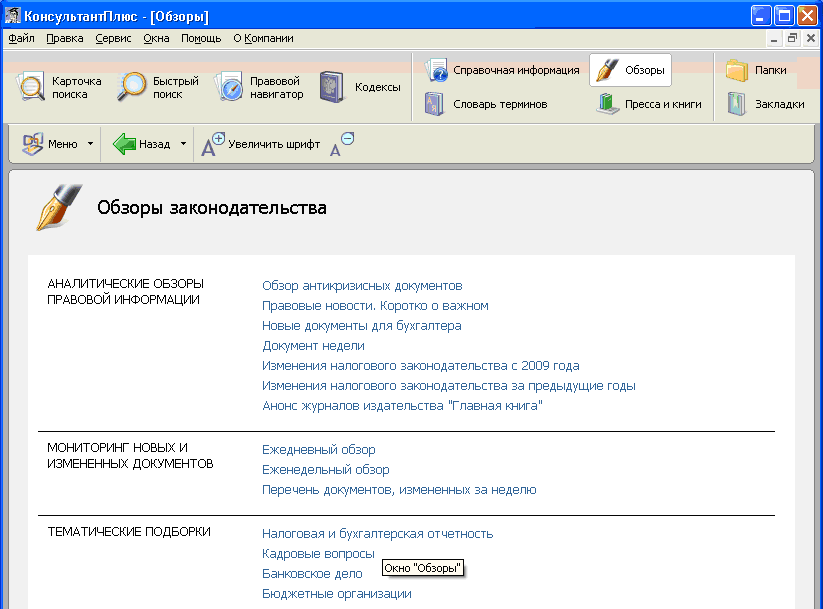Open the Карточка поиска search card icon
Screen dimensions: 823x609
pos(31,87)
